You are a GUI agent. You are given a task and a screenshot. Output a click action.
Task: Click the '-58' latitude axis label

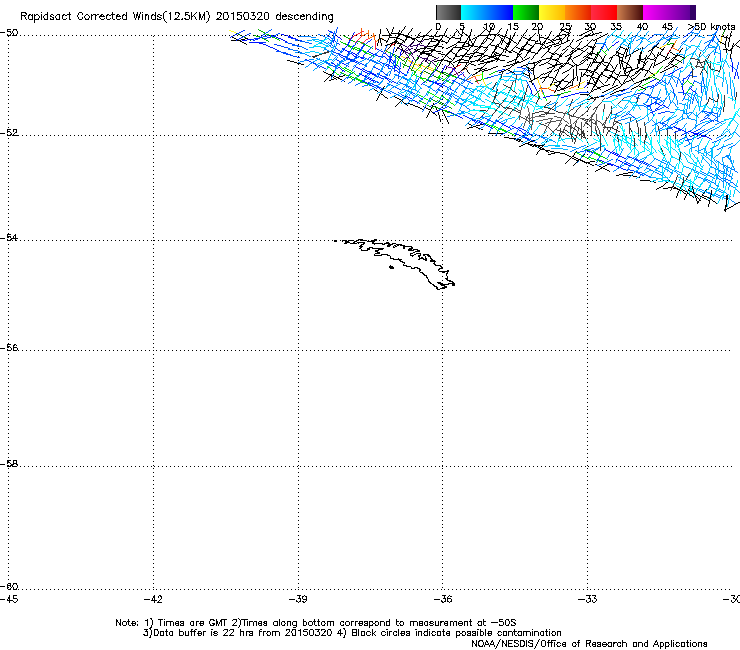click(9, 464)
